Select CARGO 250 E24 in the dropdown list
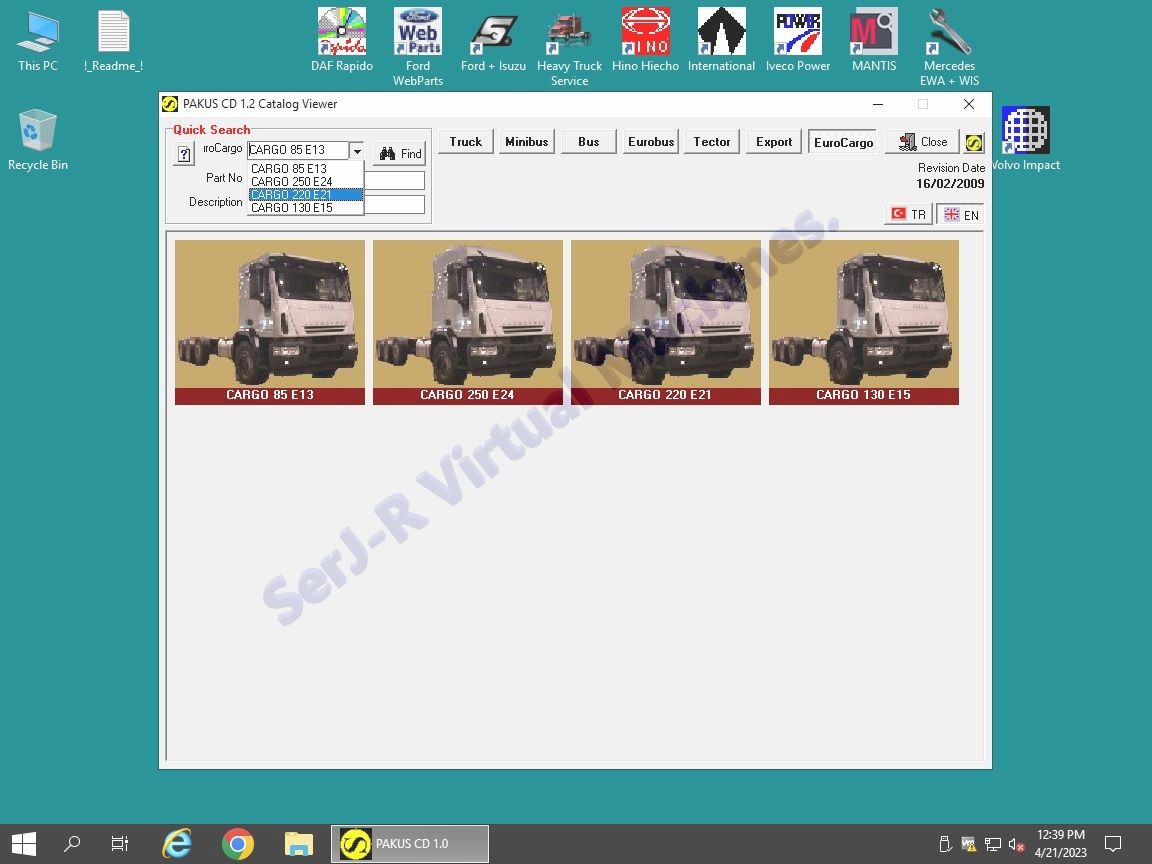 point(306,181)
